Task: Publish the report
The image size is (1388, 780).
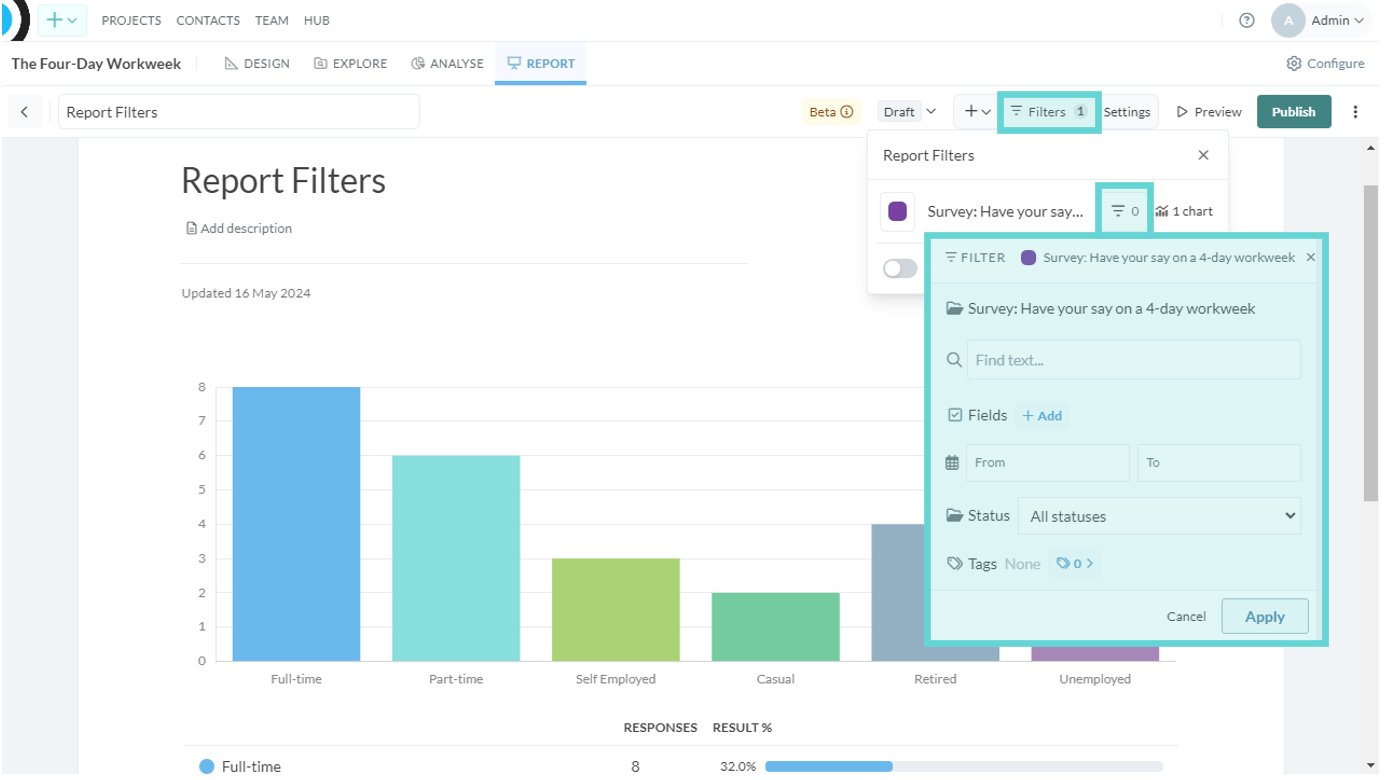Action: click(x=1293, y=112)
